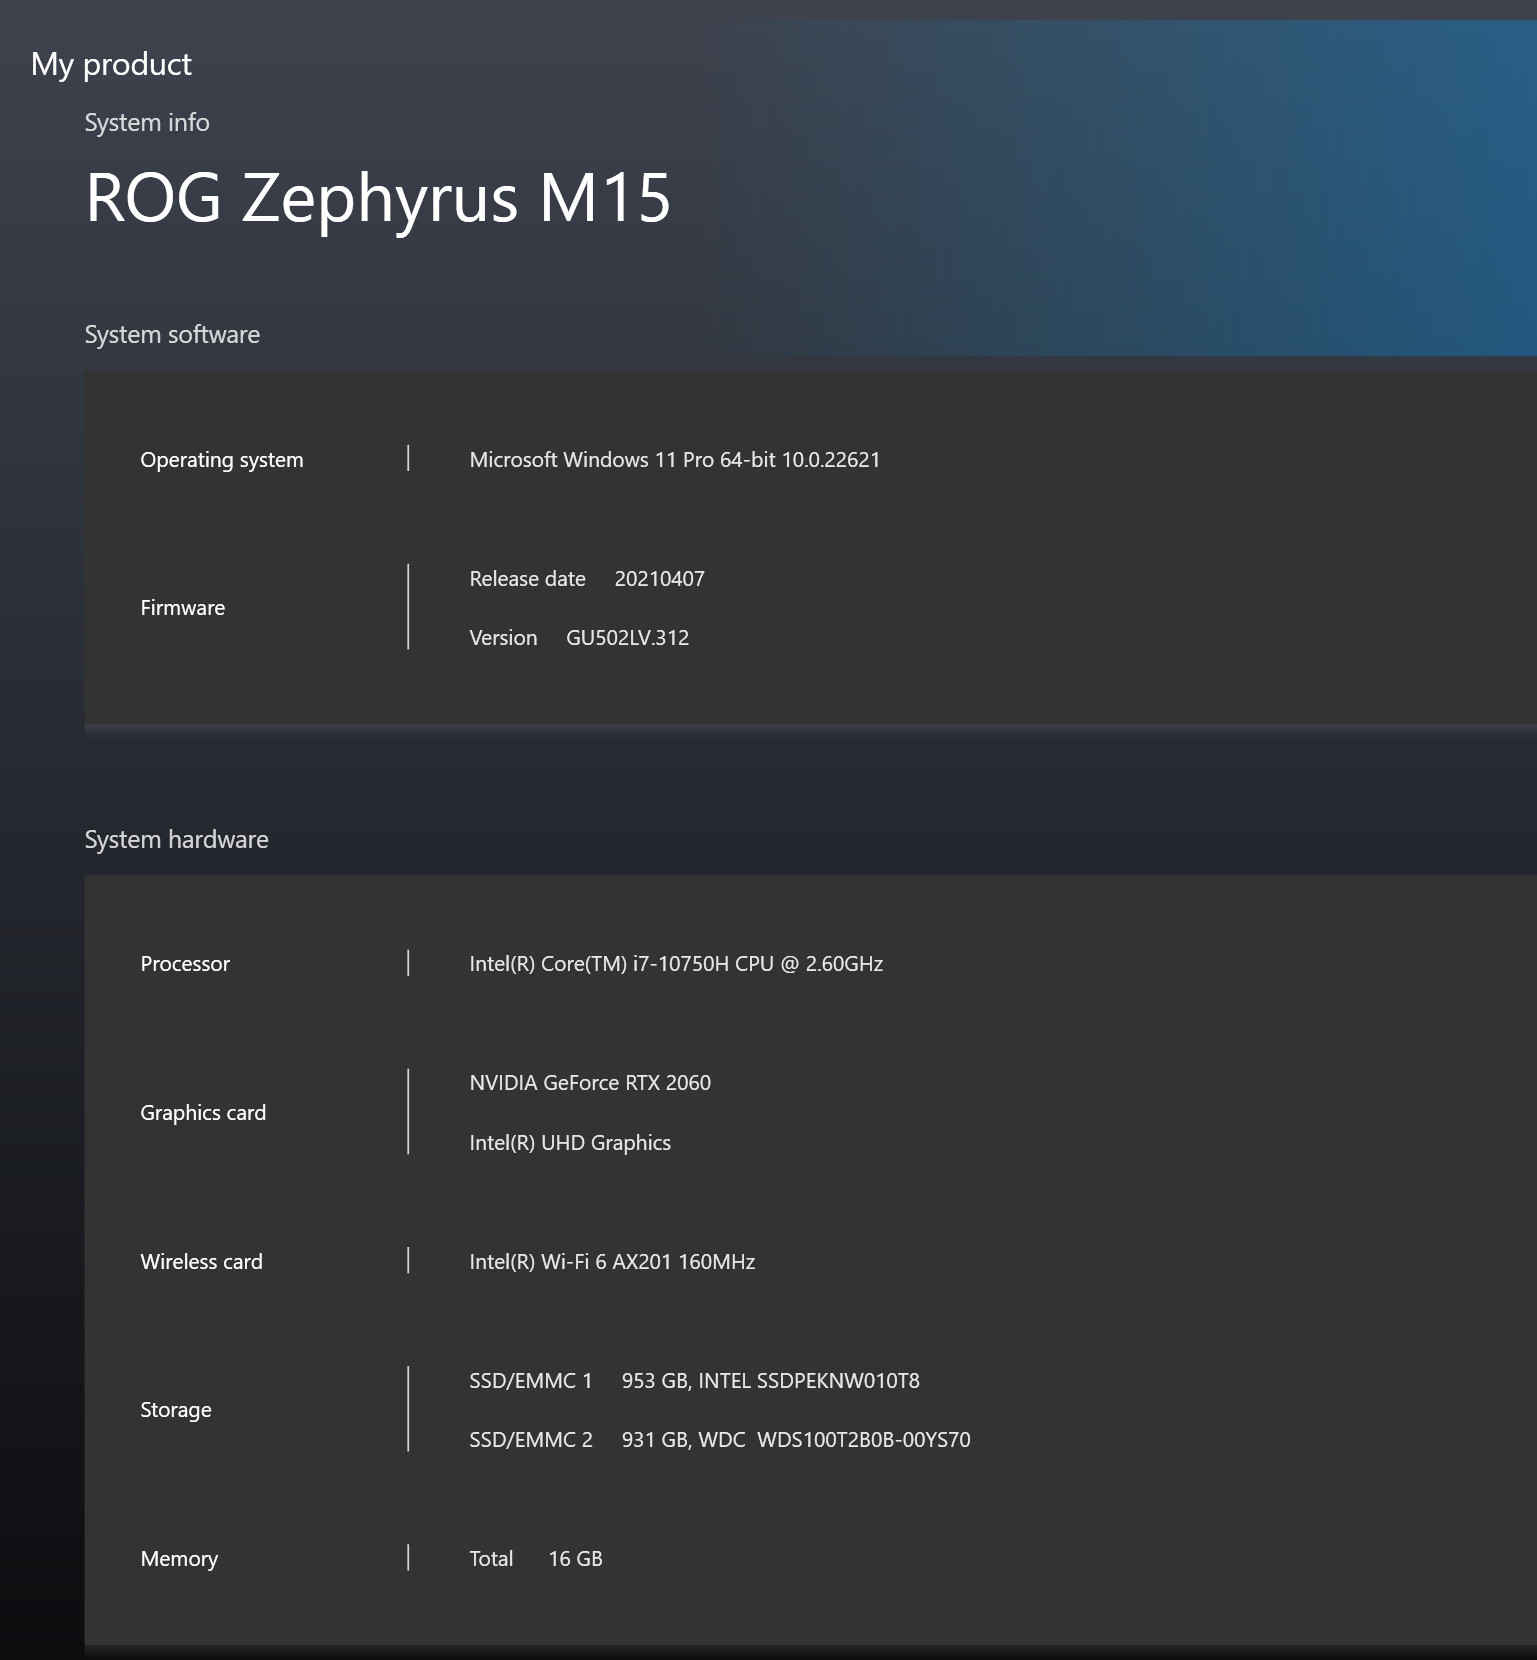
Task: Click the NVIDIA GeForce RTX 2060 entry
Action: click(x=590, y=1083)
